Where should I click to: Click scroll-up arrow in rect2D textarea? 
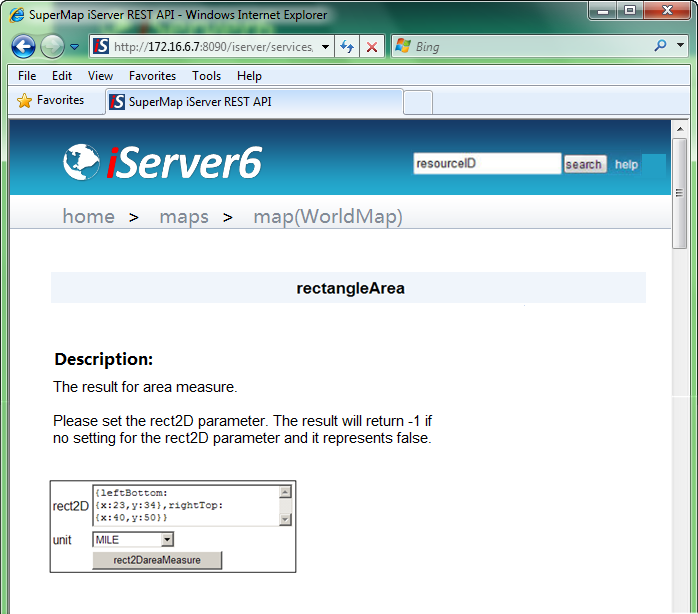(x=285, y=492)
